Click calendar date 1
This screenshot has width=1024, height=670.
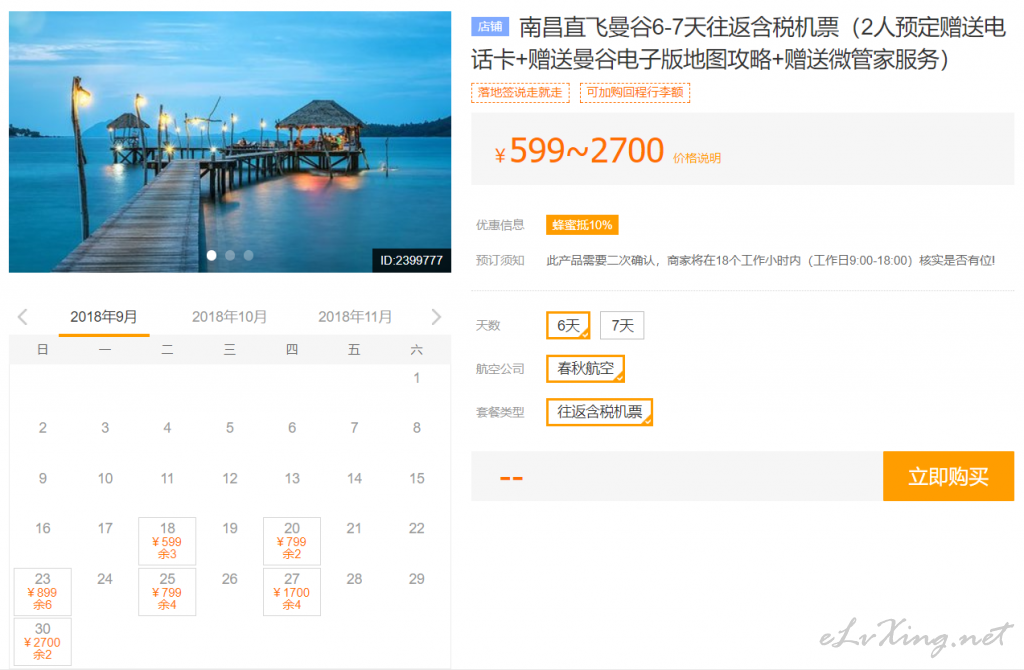coord(417,378)
